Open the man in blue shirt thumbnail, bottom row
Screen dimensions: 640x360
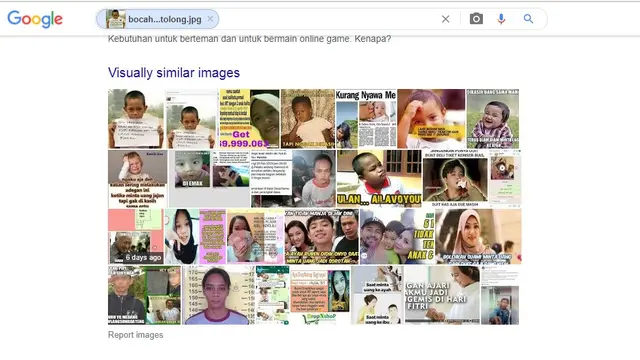pos(500,295)
